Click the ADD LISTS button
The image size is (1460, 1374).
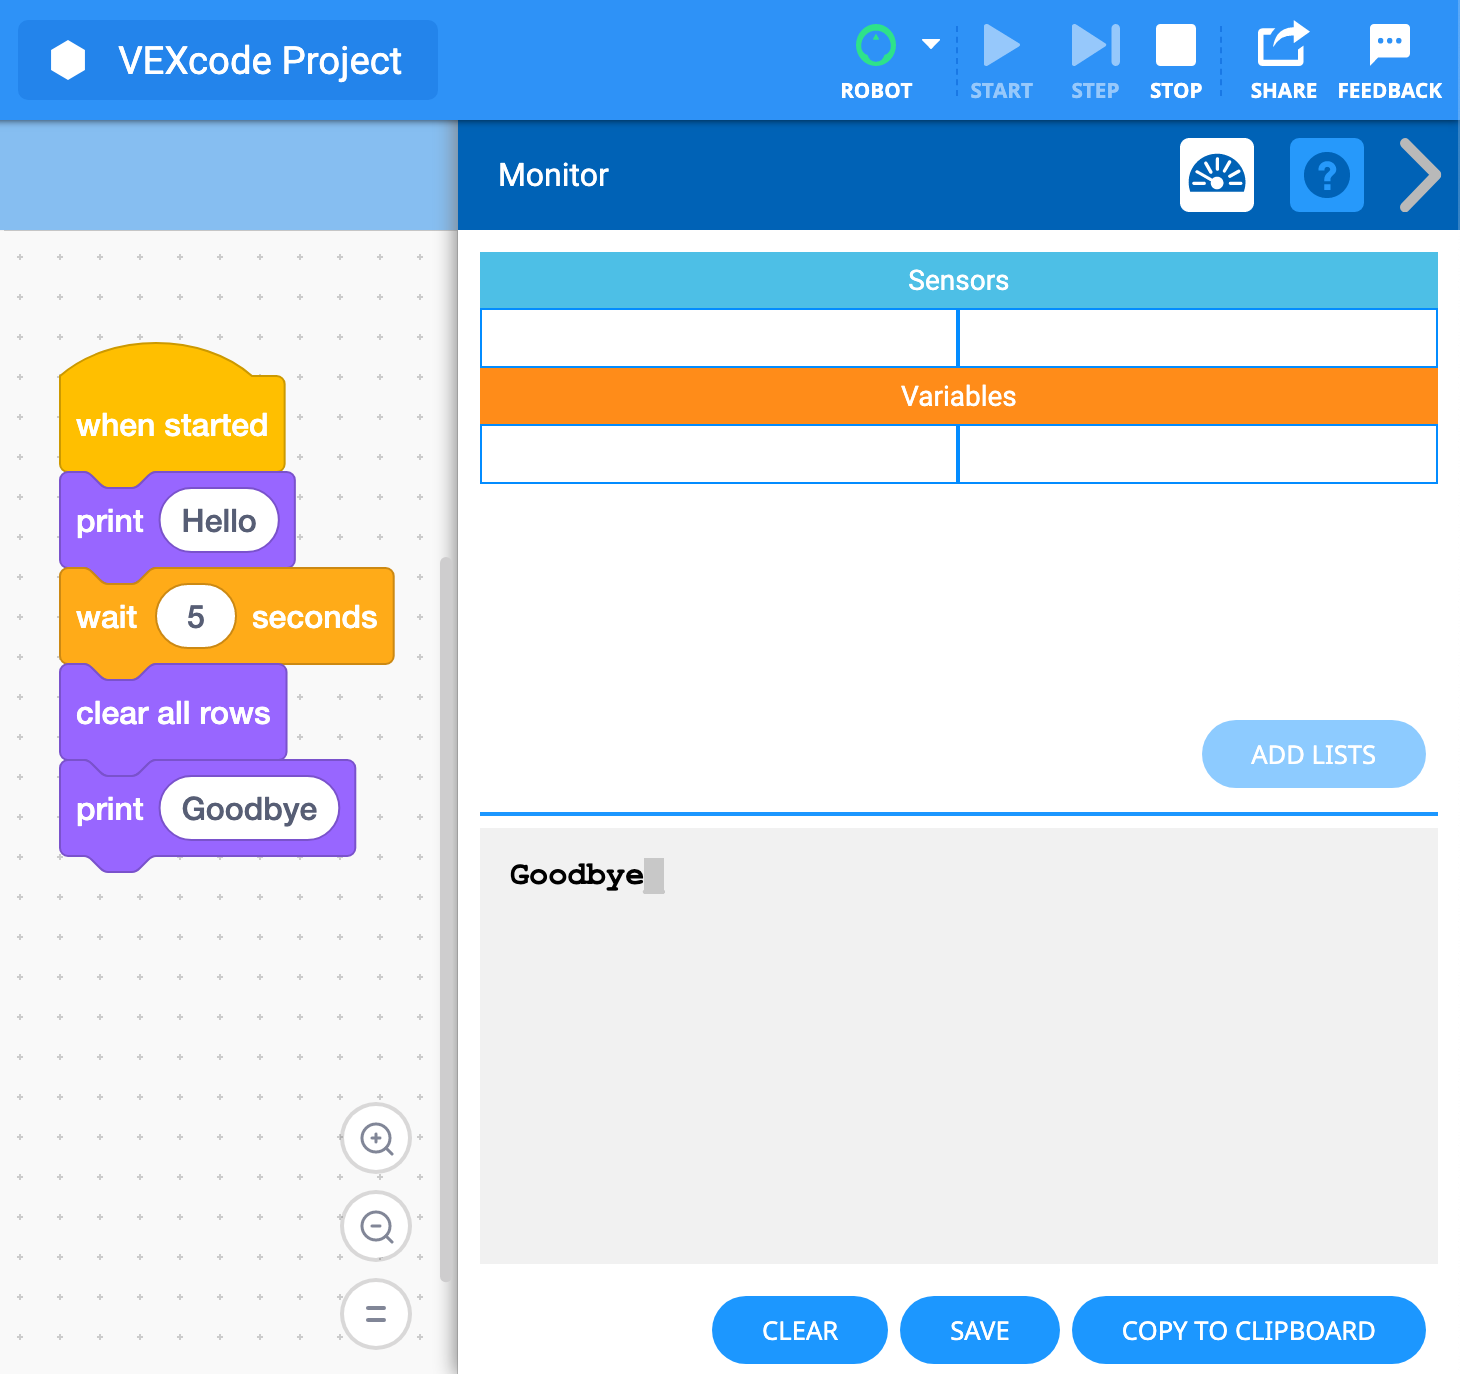click(1313, 754)
